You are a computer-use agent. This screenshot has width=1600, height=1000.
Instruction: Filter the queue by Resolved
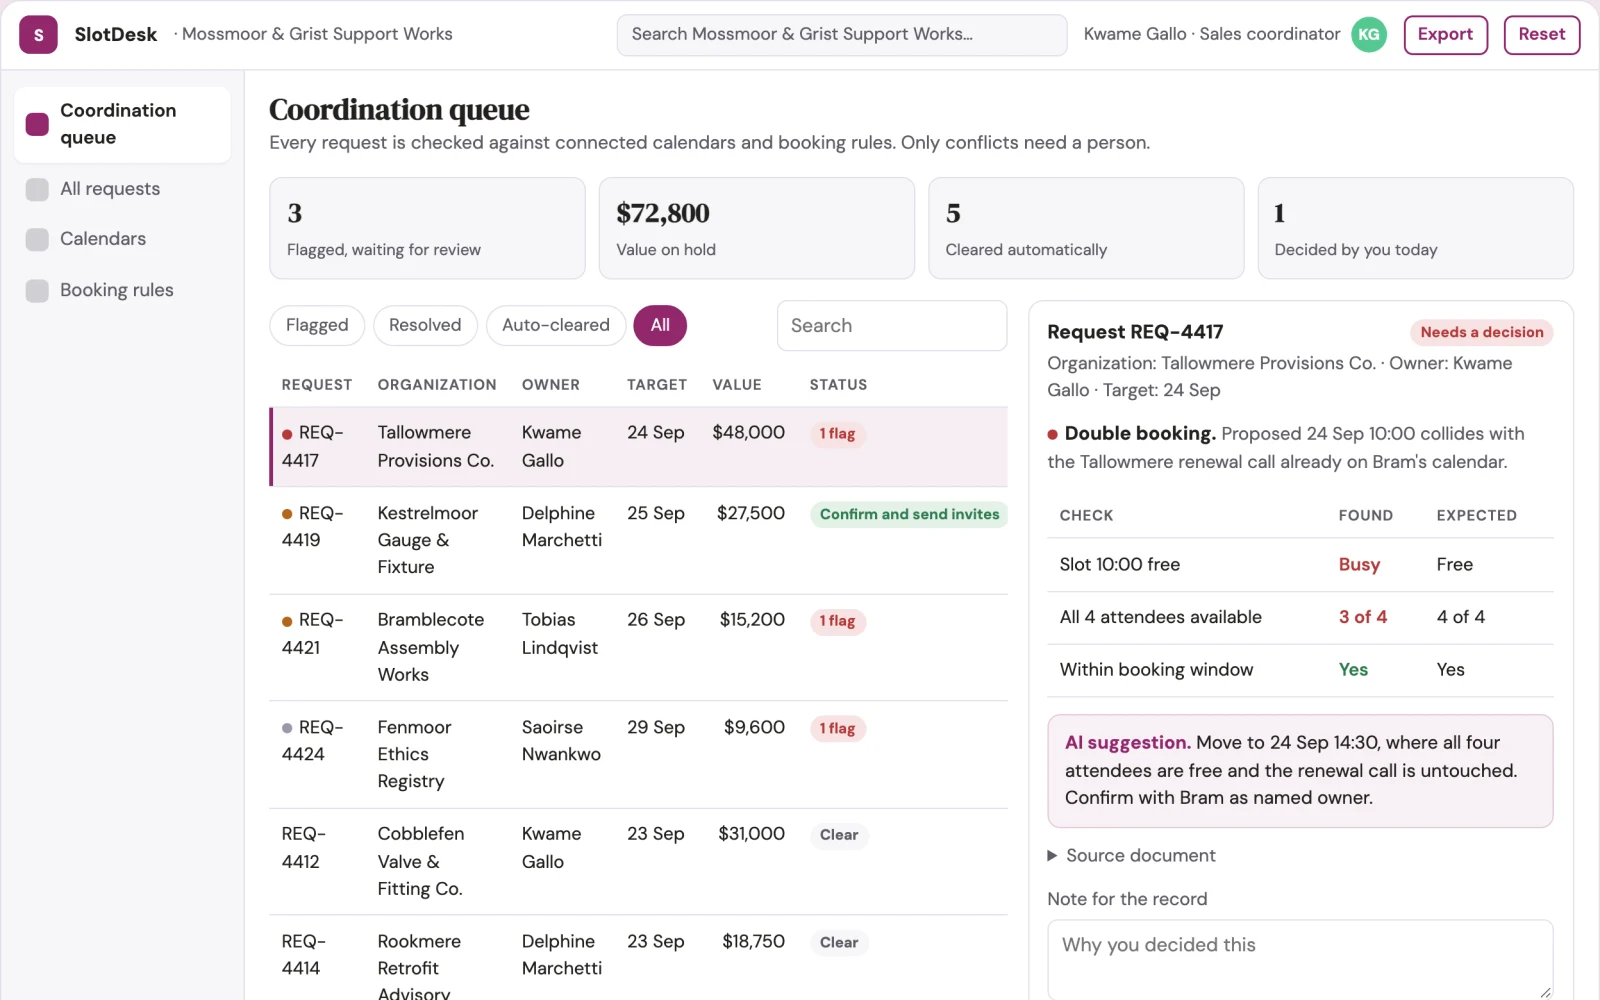tap(425, 325)
